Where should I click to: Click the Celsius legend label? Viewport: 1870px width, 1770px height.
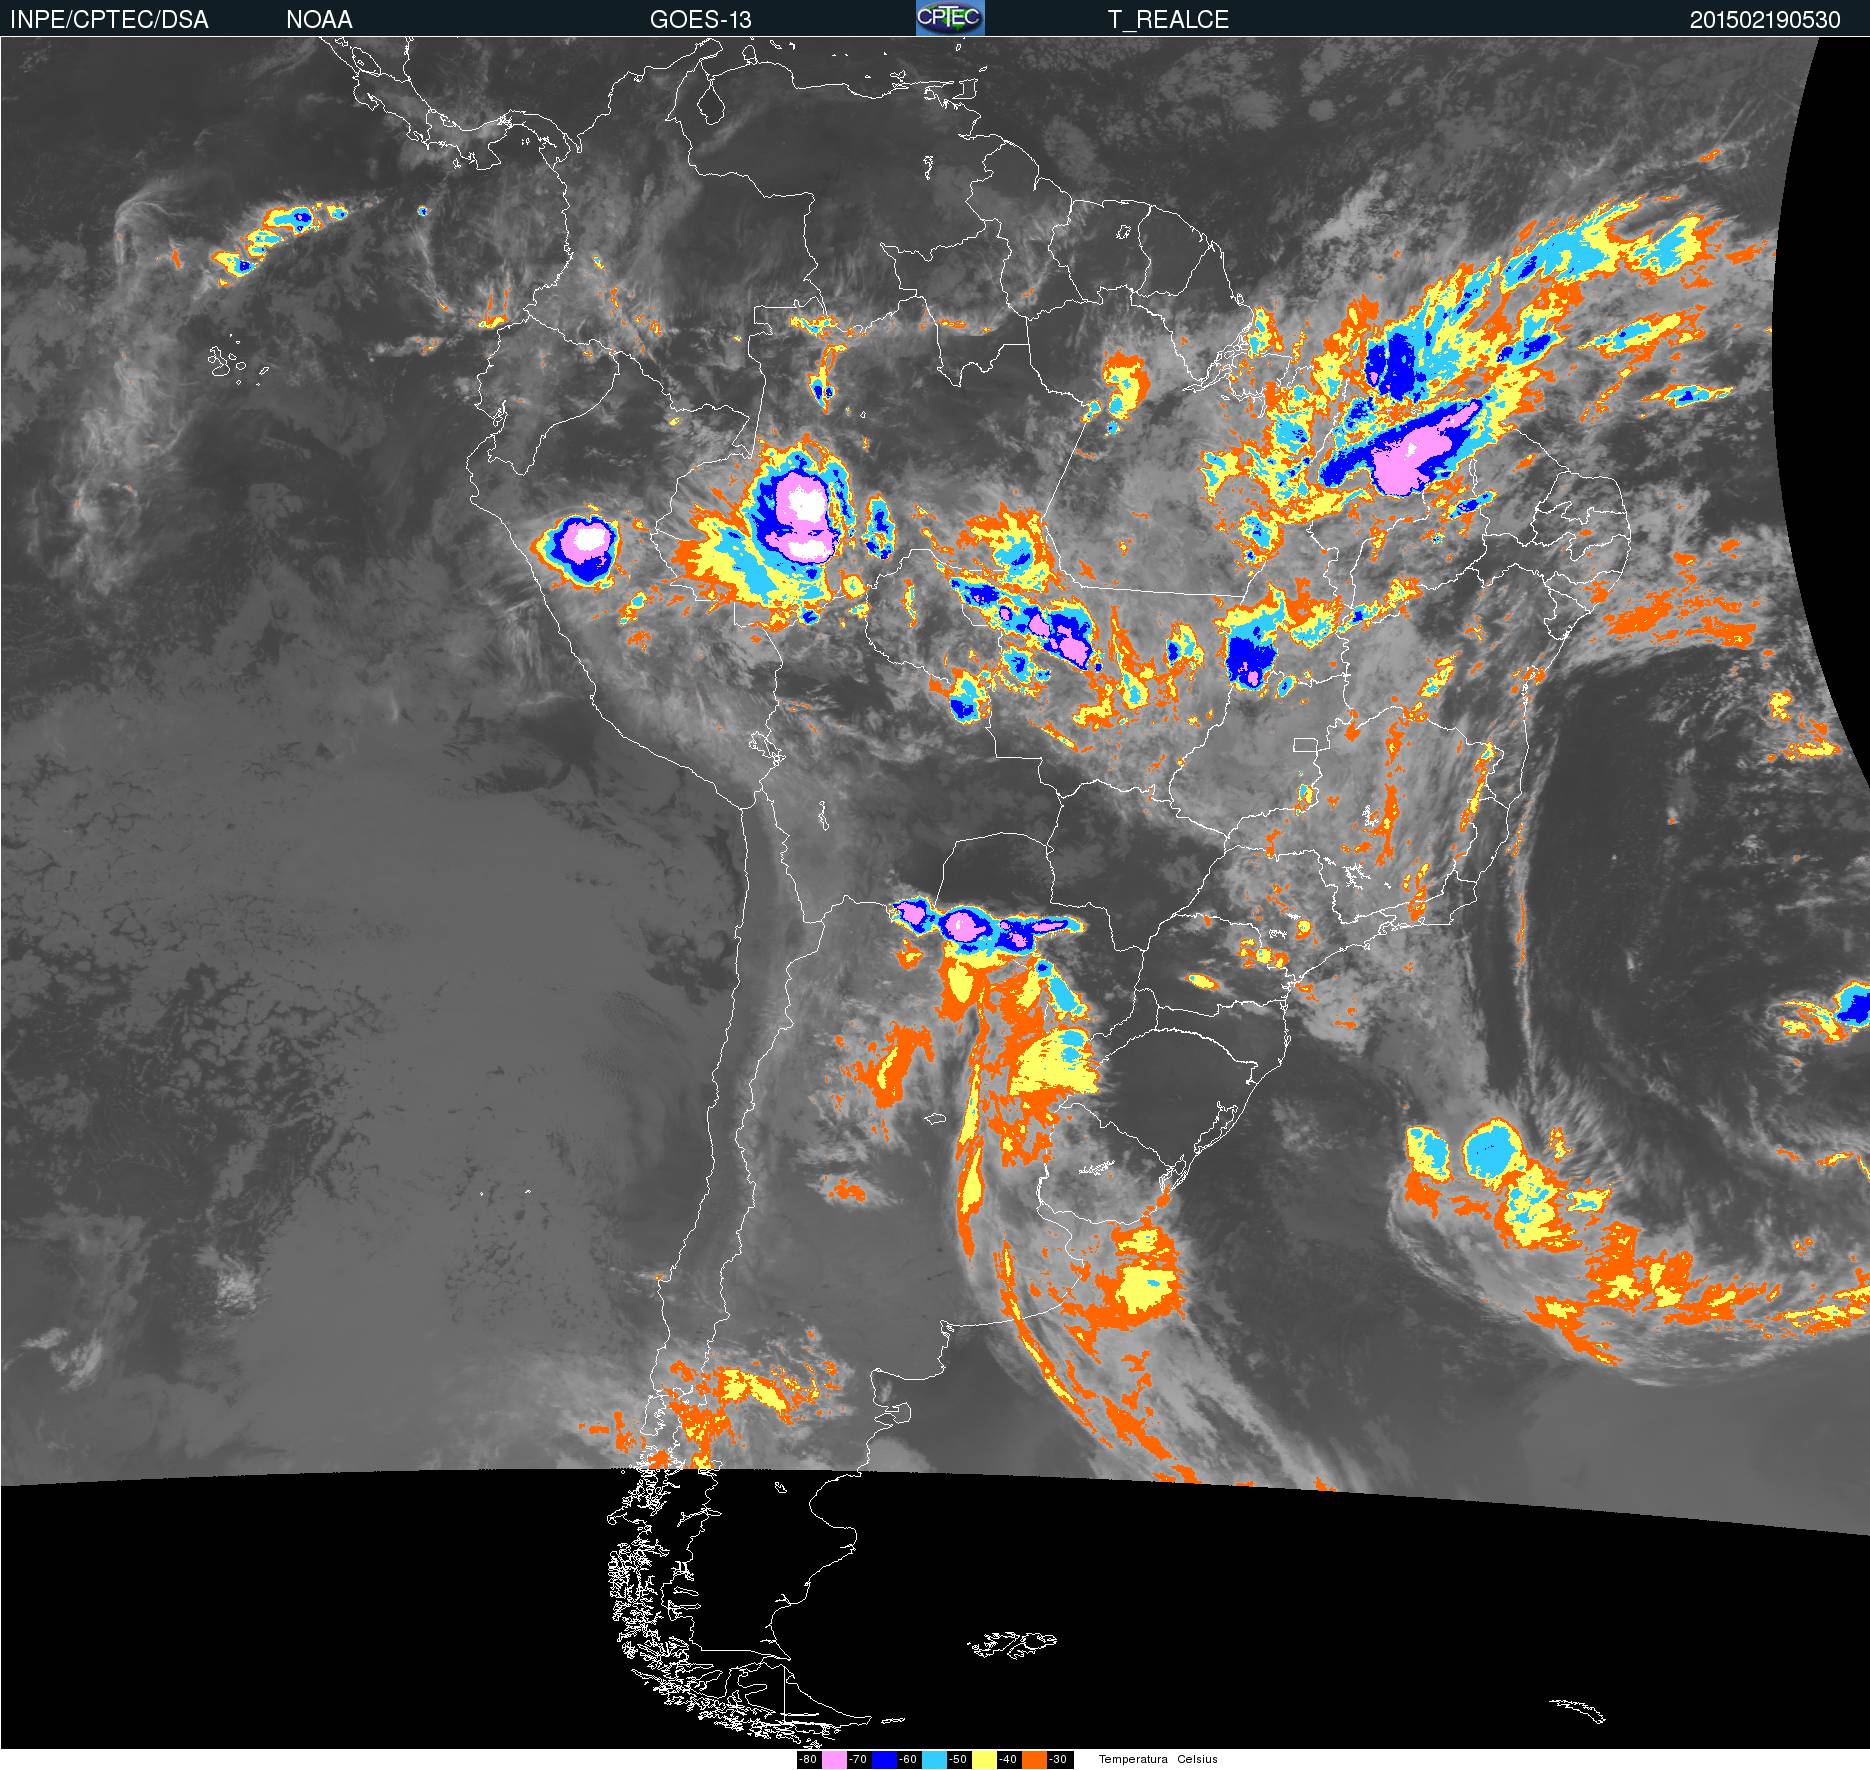[x=1197, y=1760]
